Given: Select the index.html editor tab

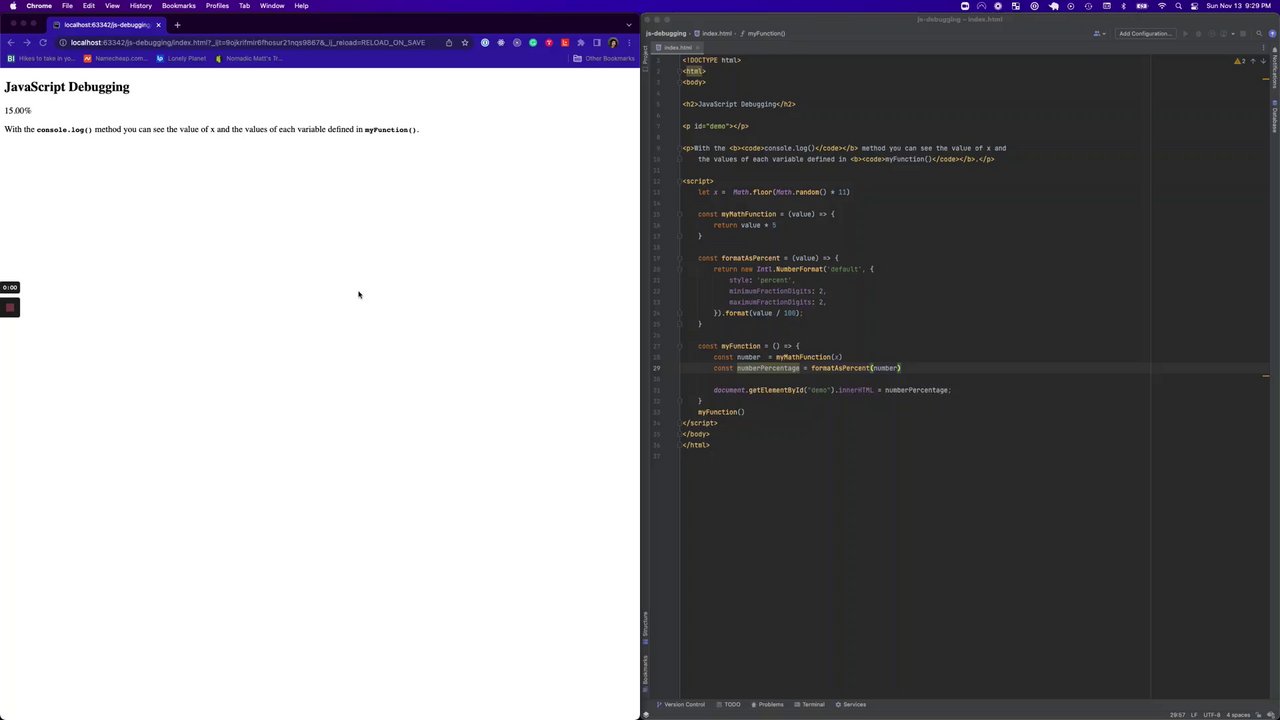Looking at the screenshot, I should coord(678,47).
